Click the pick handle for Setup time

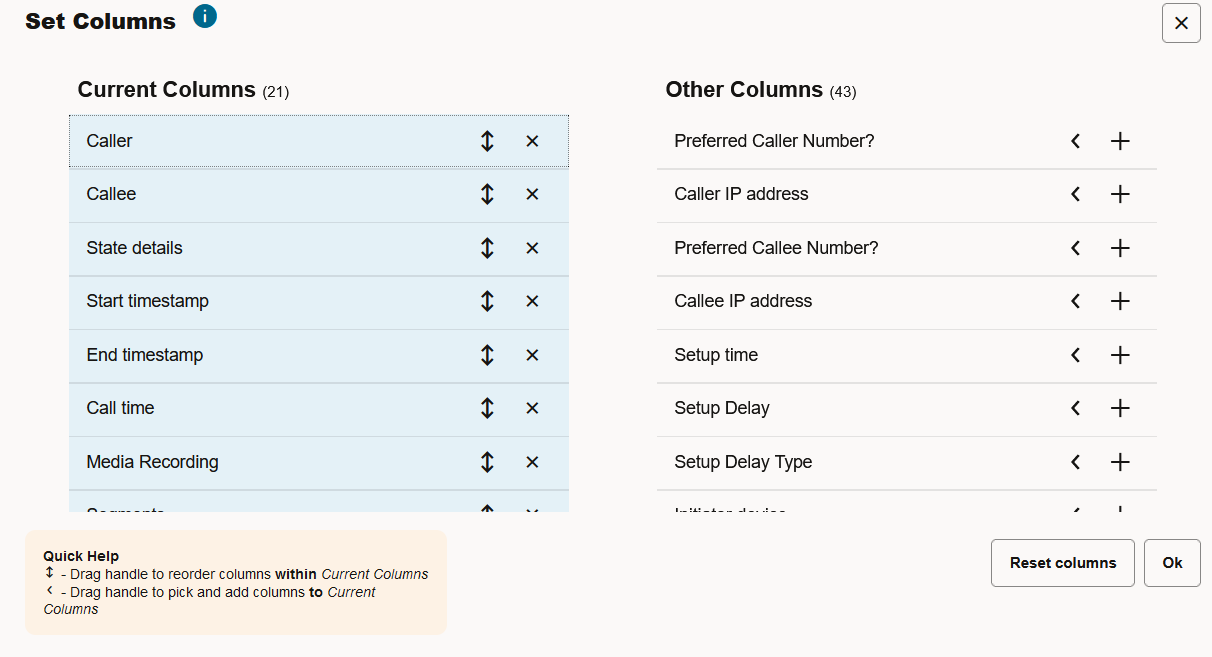[1075, 355]
